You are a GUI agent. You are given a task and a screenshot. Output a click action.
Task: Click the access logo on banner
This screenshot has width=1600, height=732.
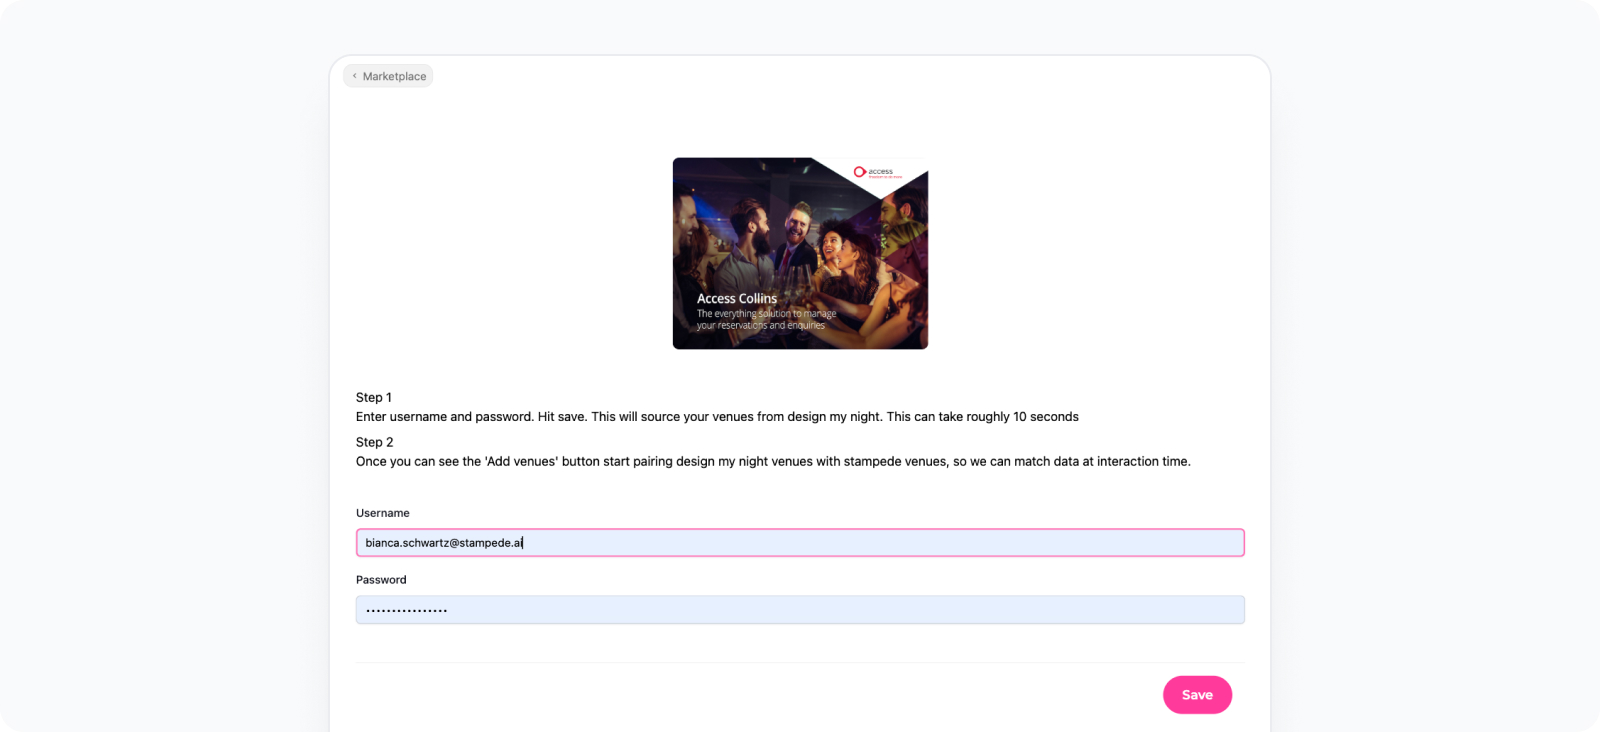pyautogui.click(x=877, y=172)
